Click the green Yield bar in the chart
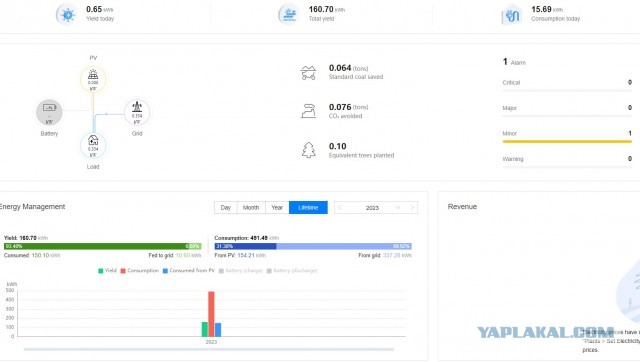Viewport: 640px width, 362px height. tap(205, 329)
